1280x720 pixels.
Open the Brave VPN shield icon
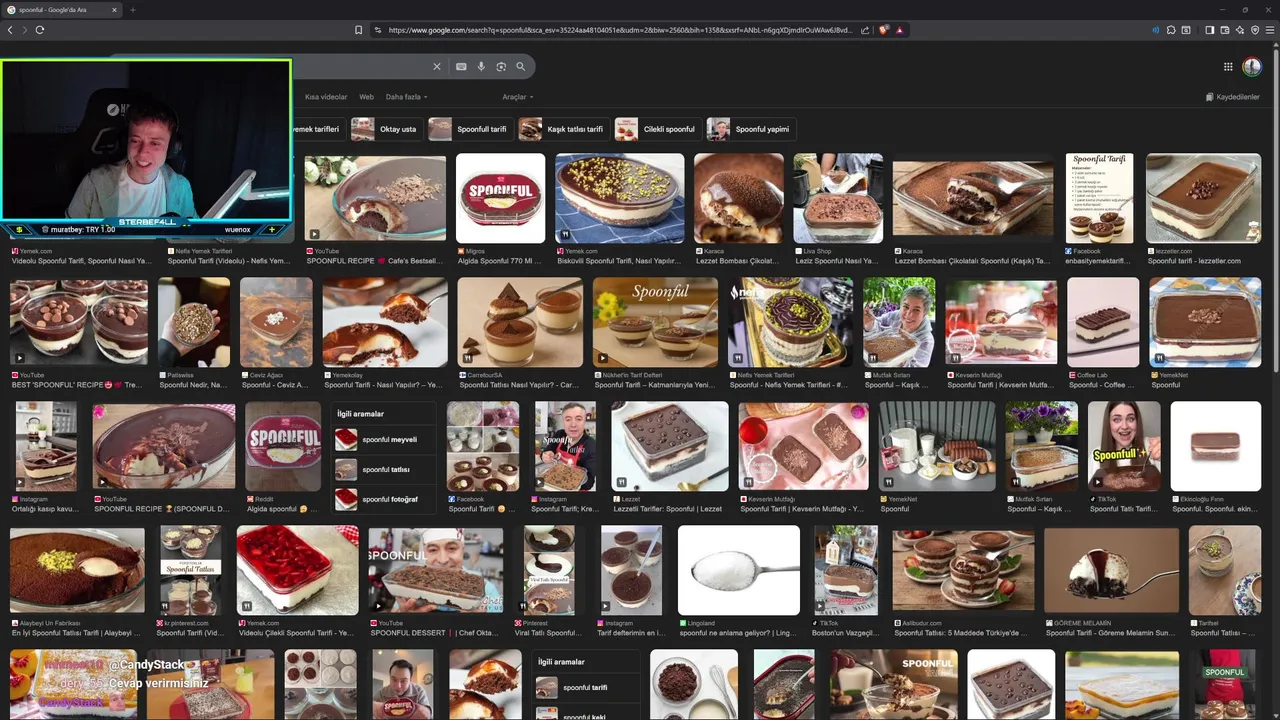[x=1255, y=30]
